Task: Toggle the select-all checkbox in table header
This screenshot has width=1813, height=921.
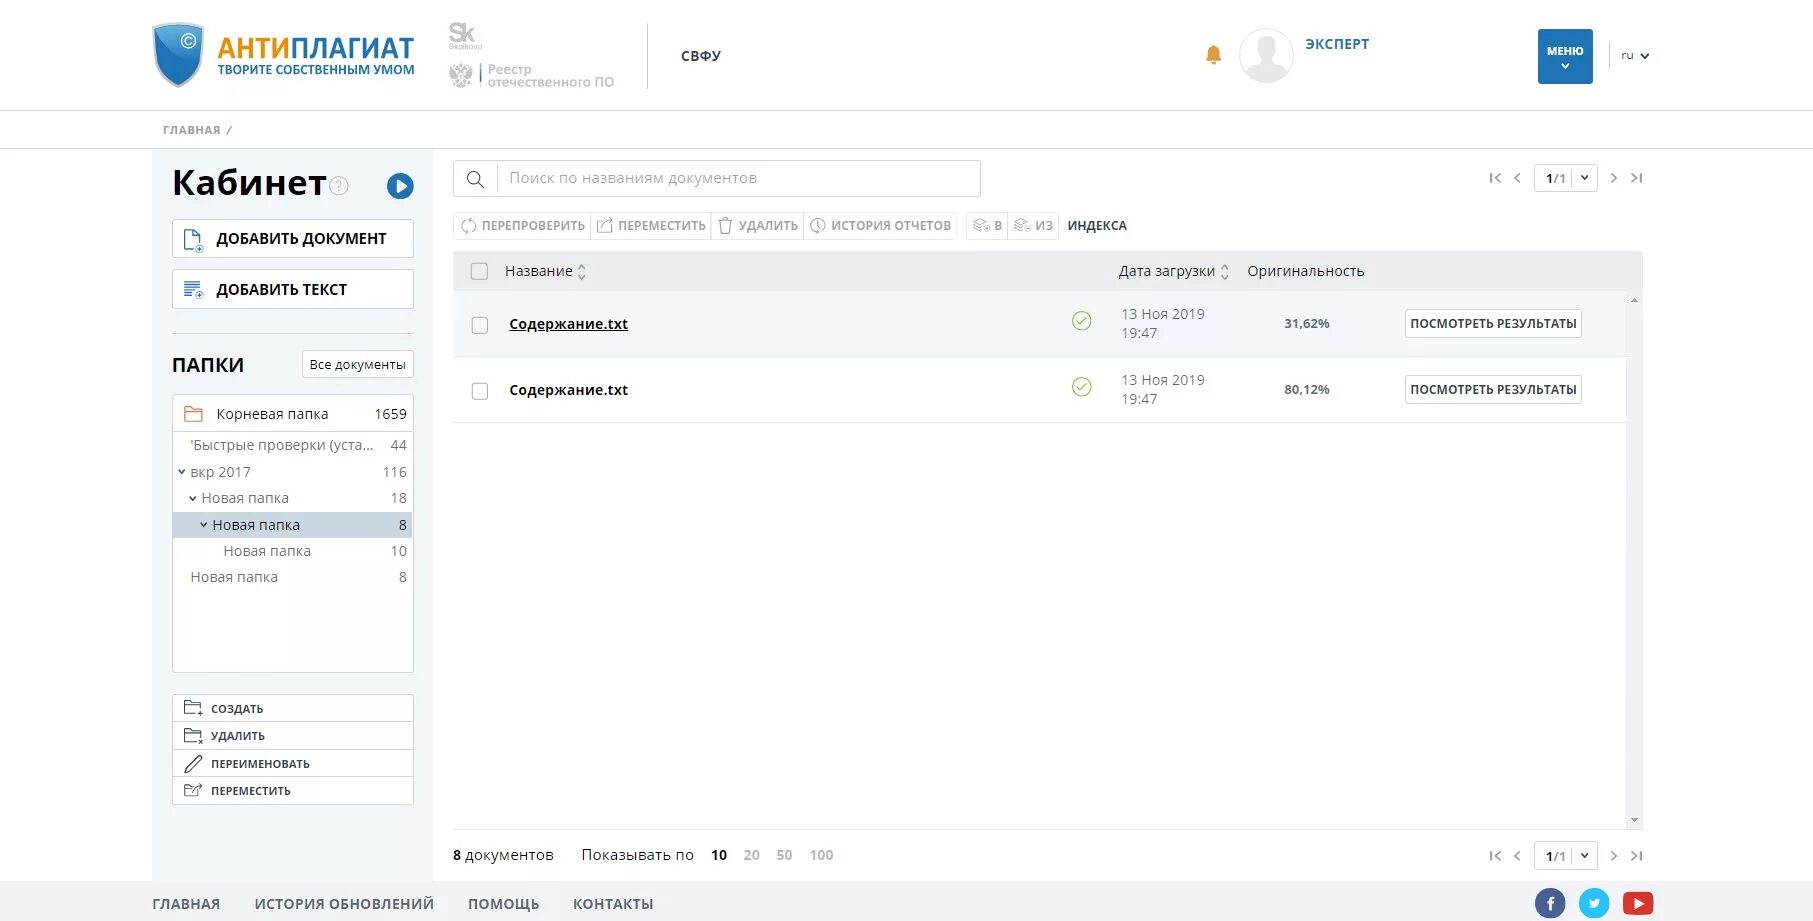Action: point(479,271)
